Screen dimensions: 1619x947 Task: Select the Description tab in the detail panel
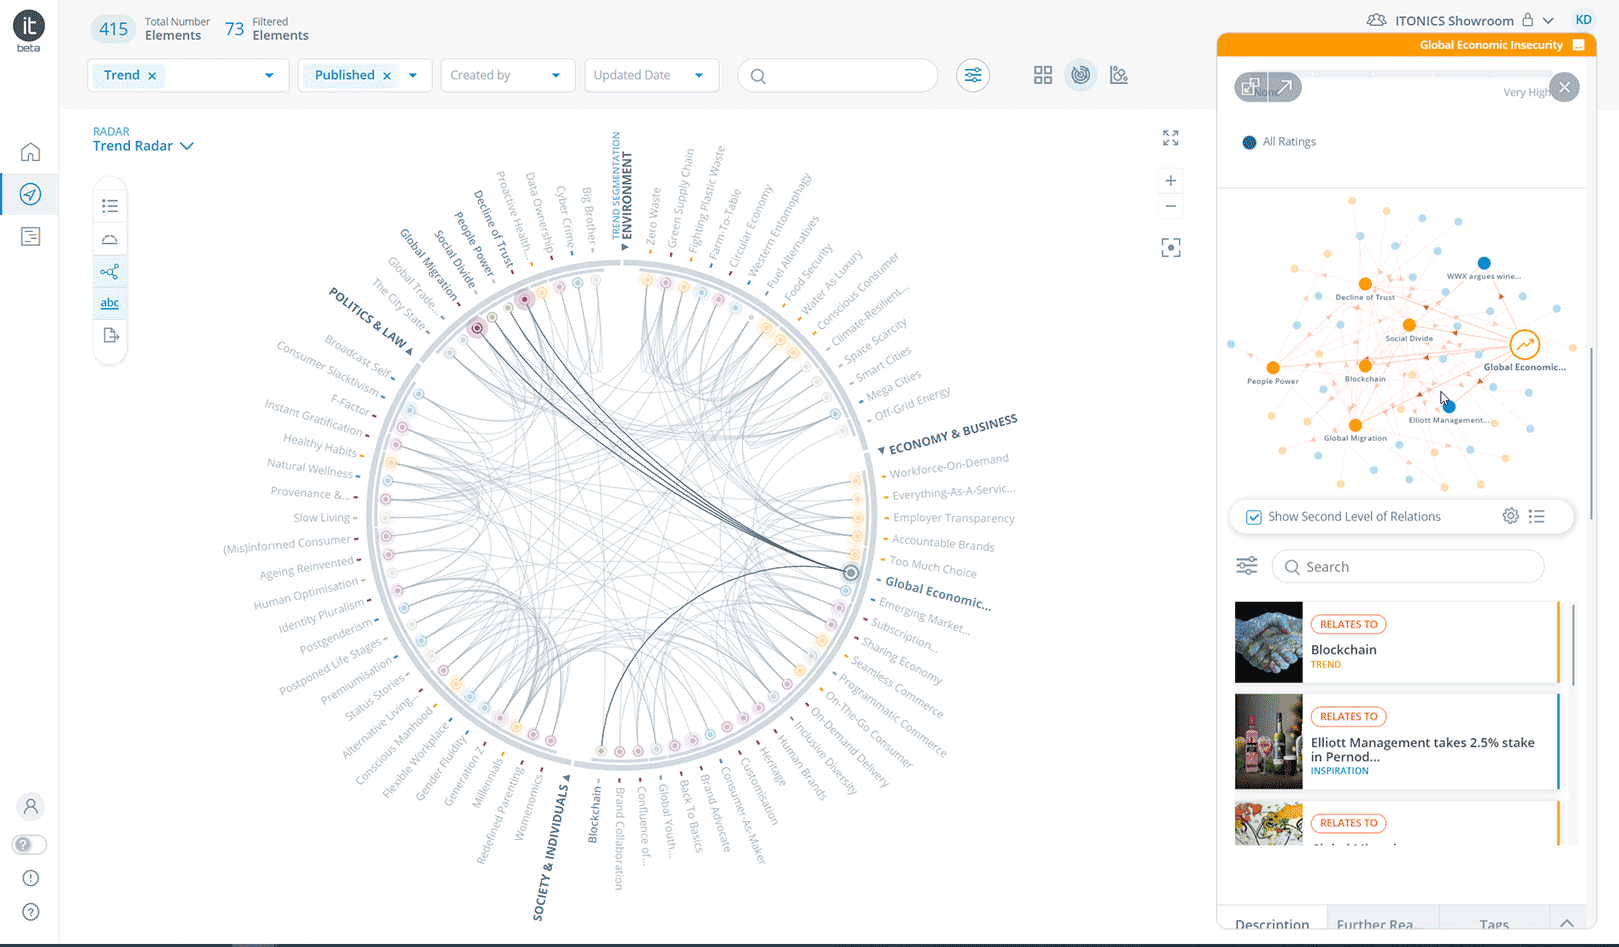click(1271, 925)
